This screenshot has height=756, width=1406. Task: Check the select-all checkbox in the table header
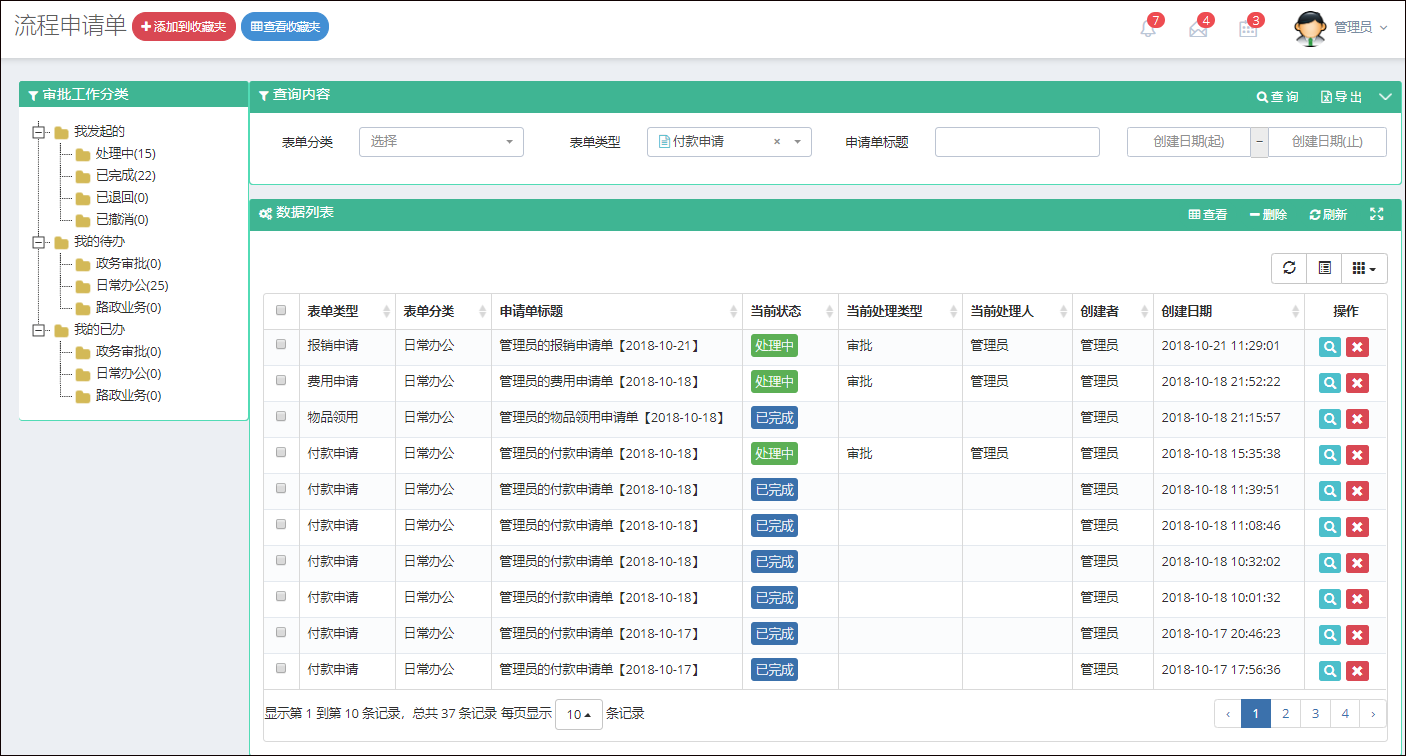281,311
